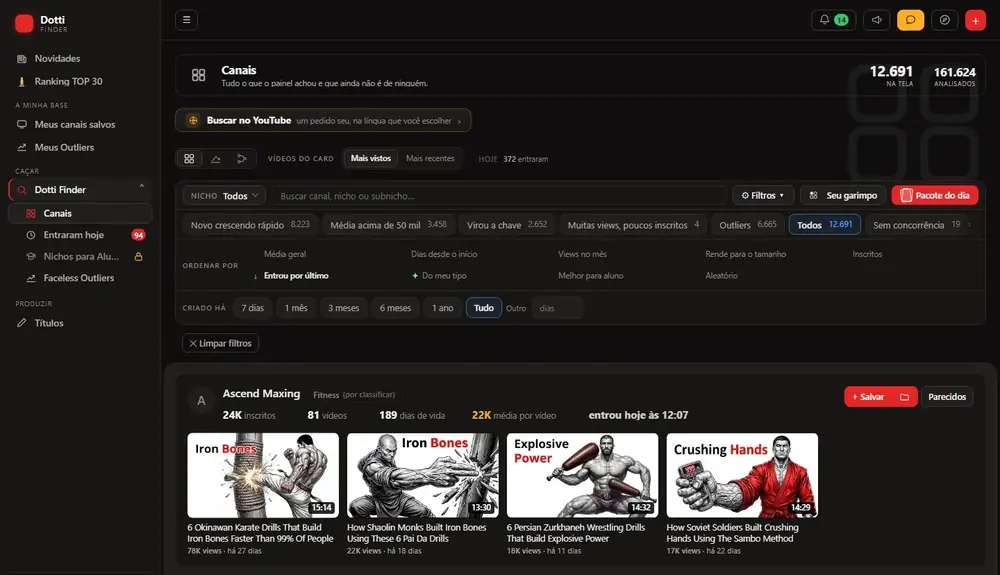Sort by Dias desde o início
This screenshot has height=575, width=1000.
(444, 254)
